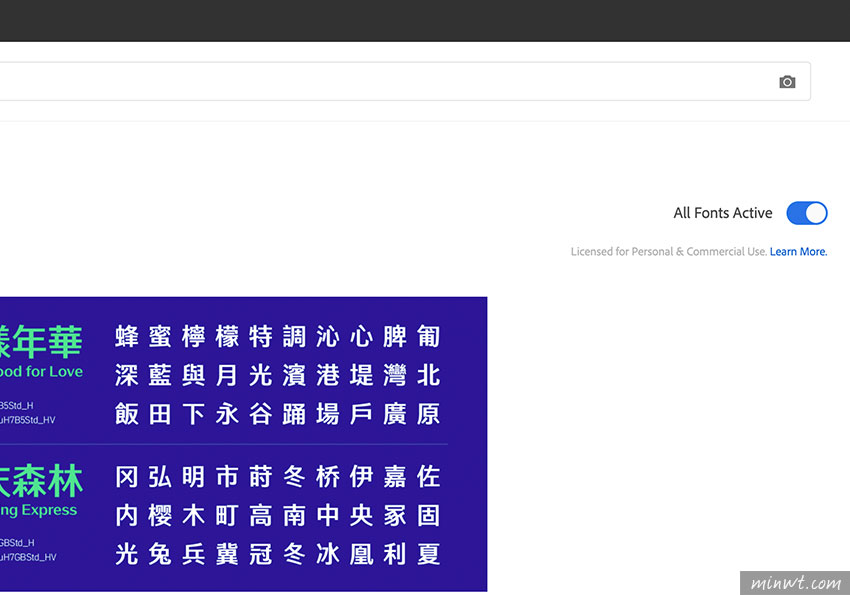Click inside the font search field

coord(380,82)
